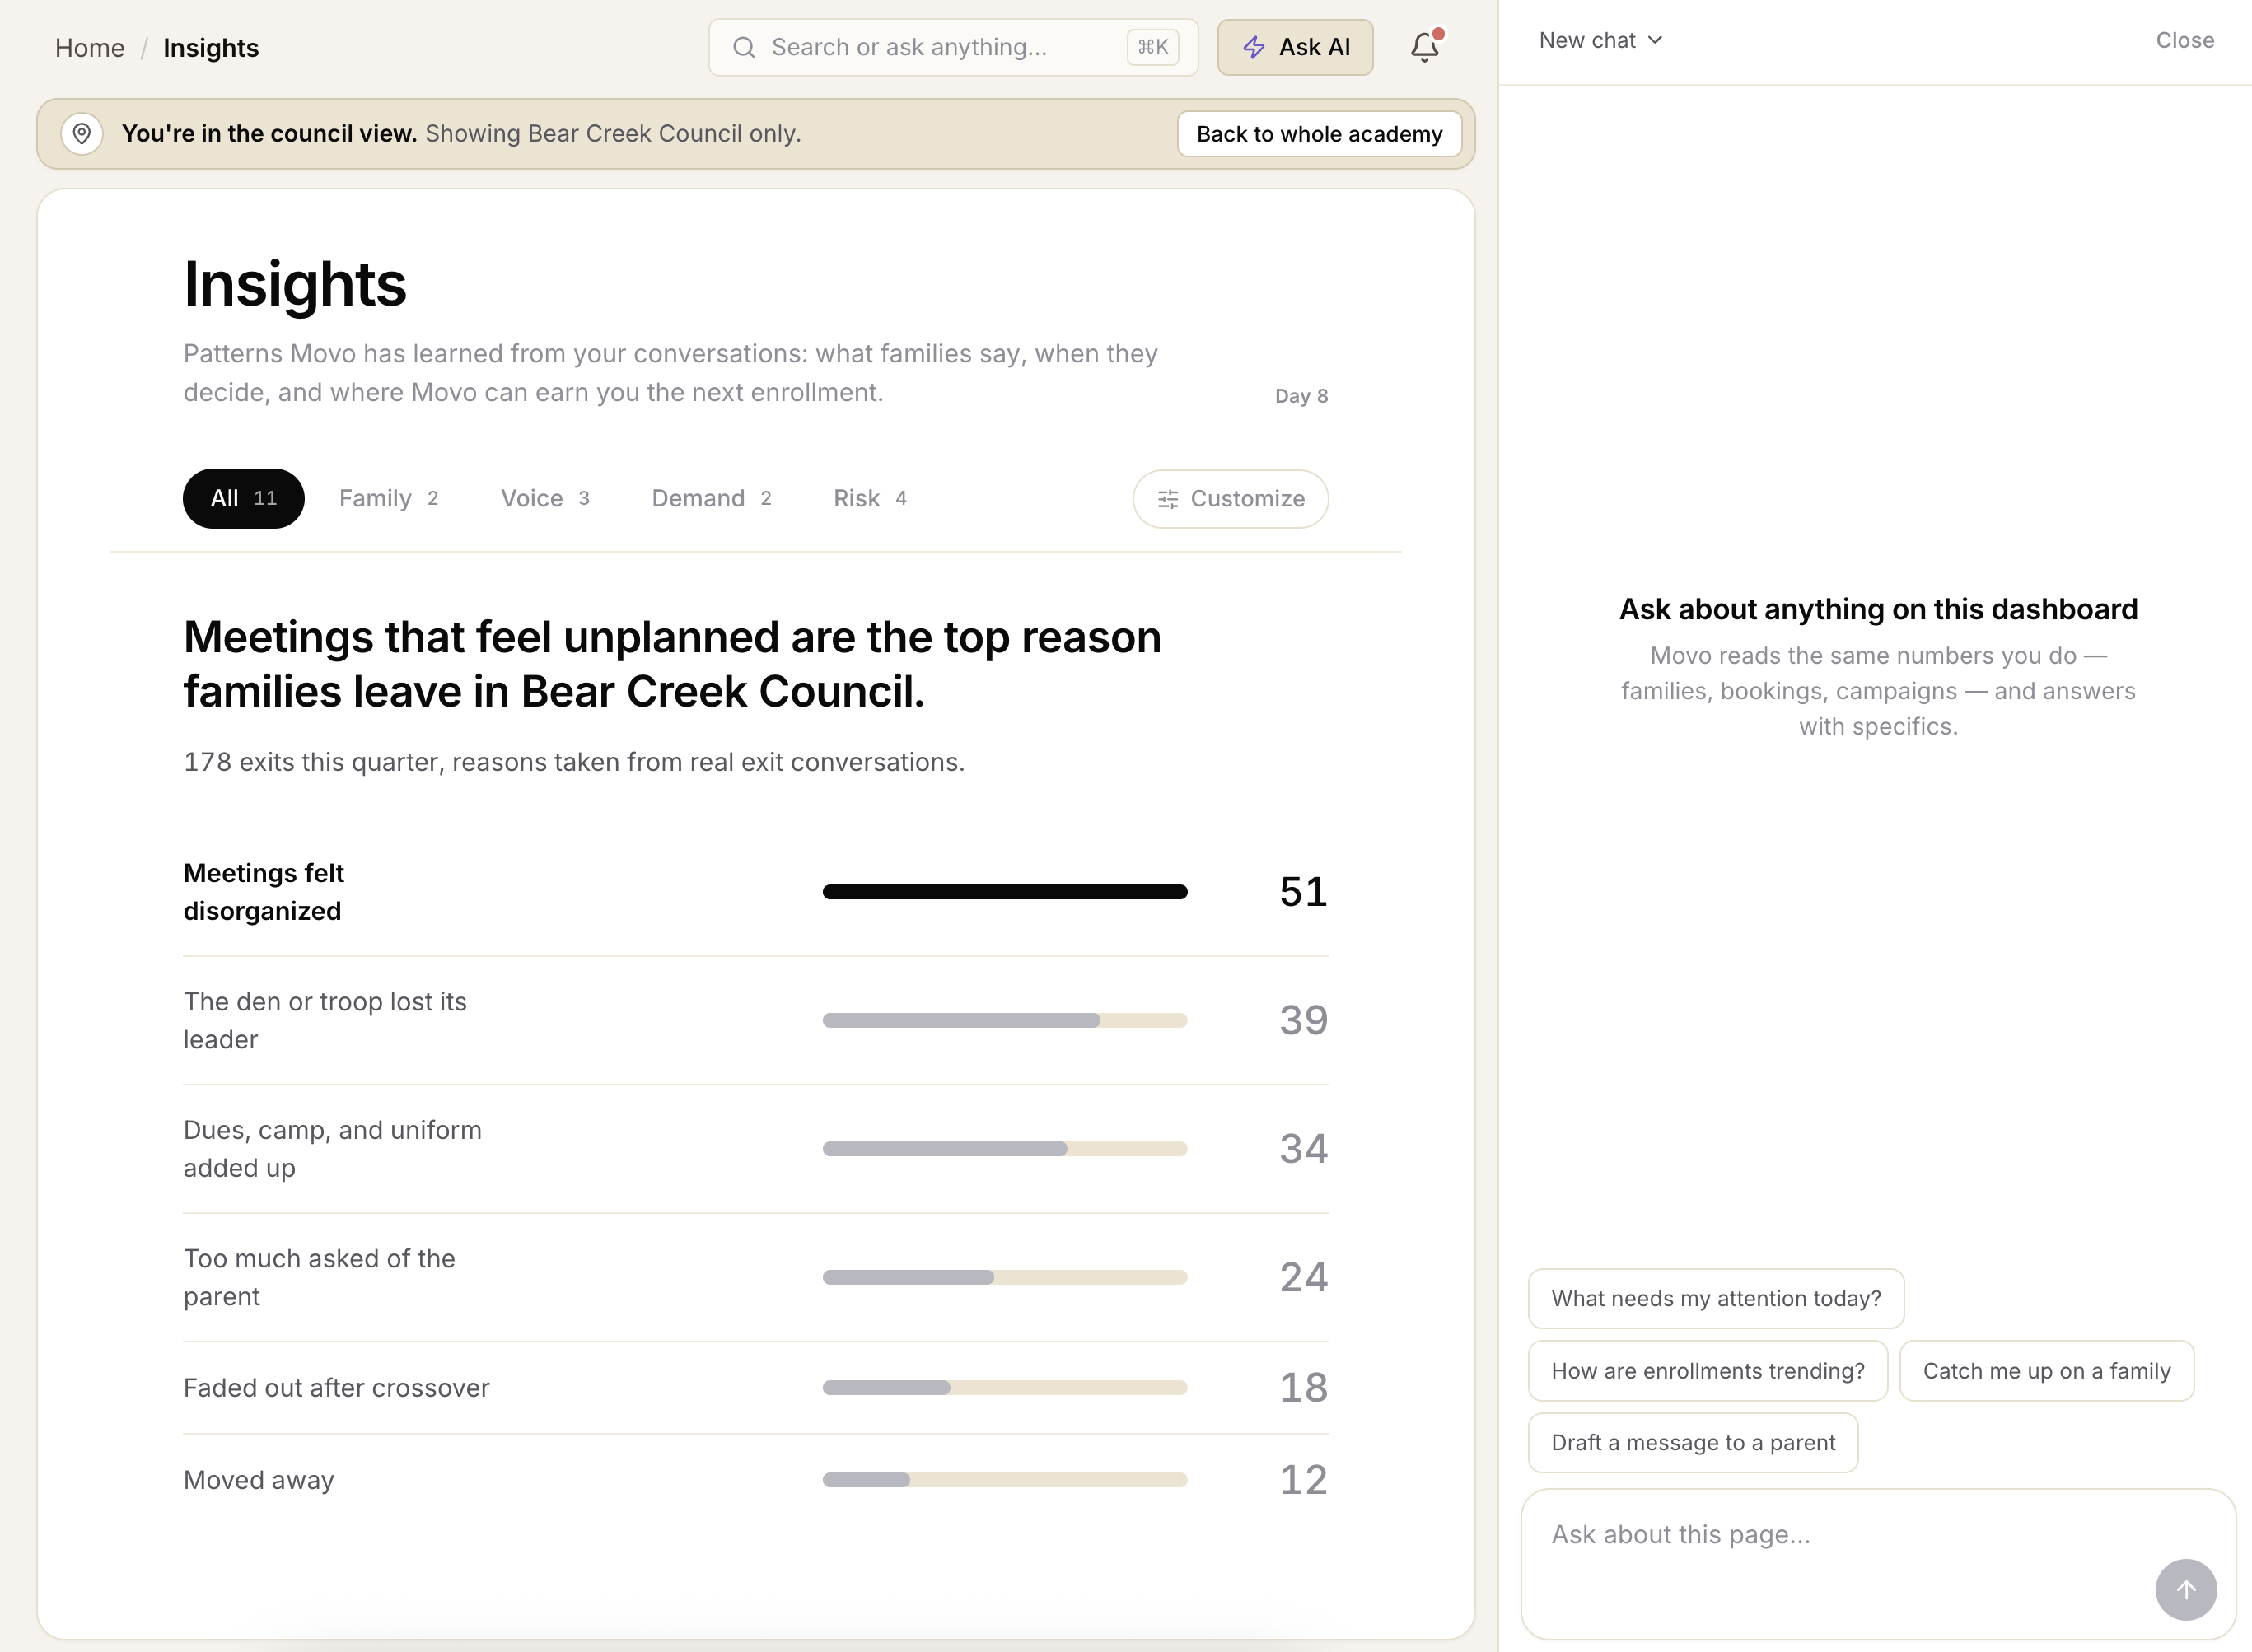
Task: Focus the Ask about this page field
Action: [x=1877, y=1563]
